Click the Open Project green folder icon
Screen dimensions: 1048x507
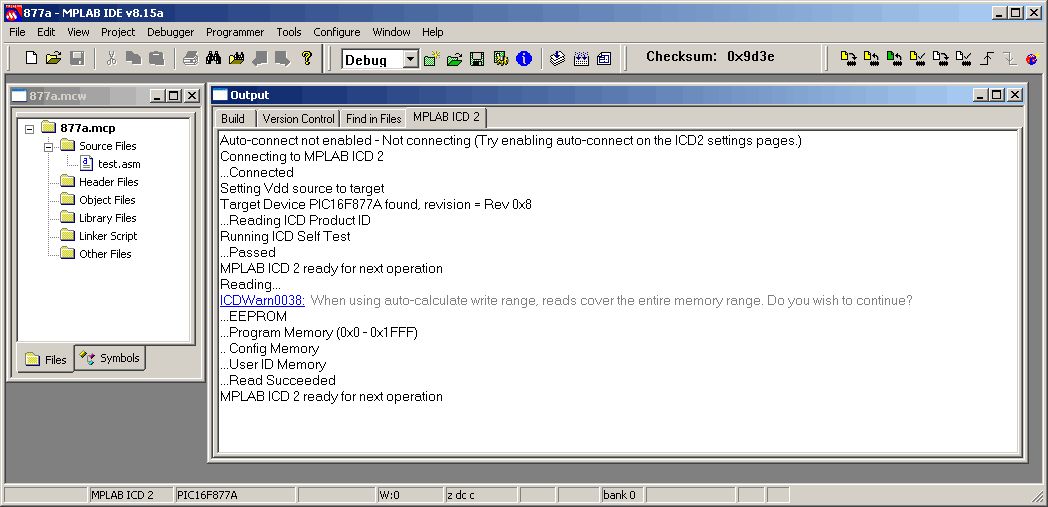coord(454,59)
